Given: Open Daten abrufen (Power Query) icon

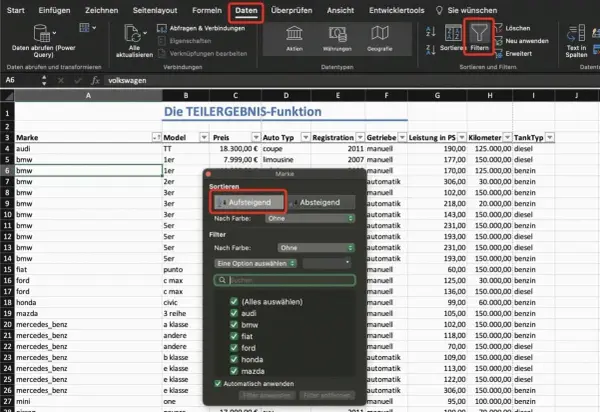Looking at the screenshot, I should pos(42,33).
